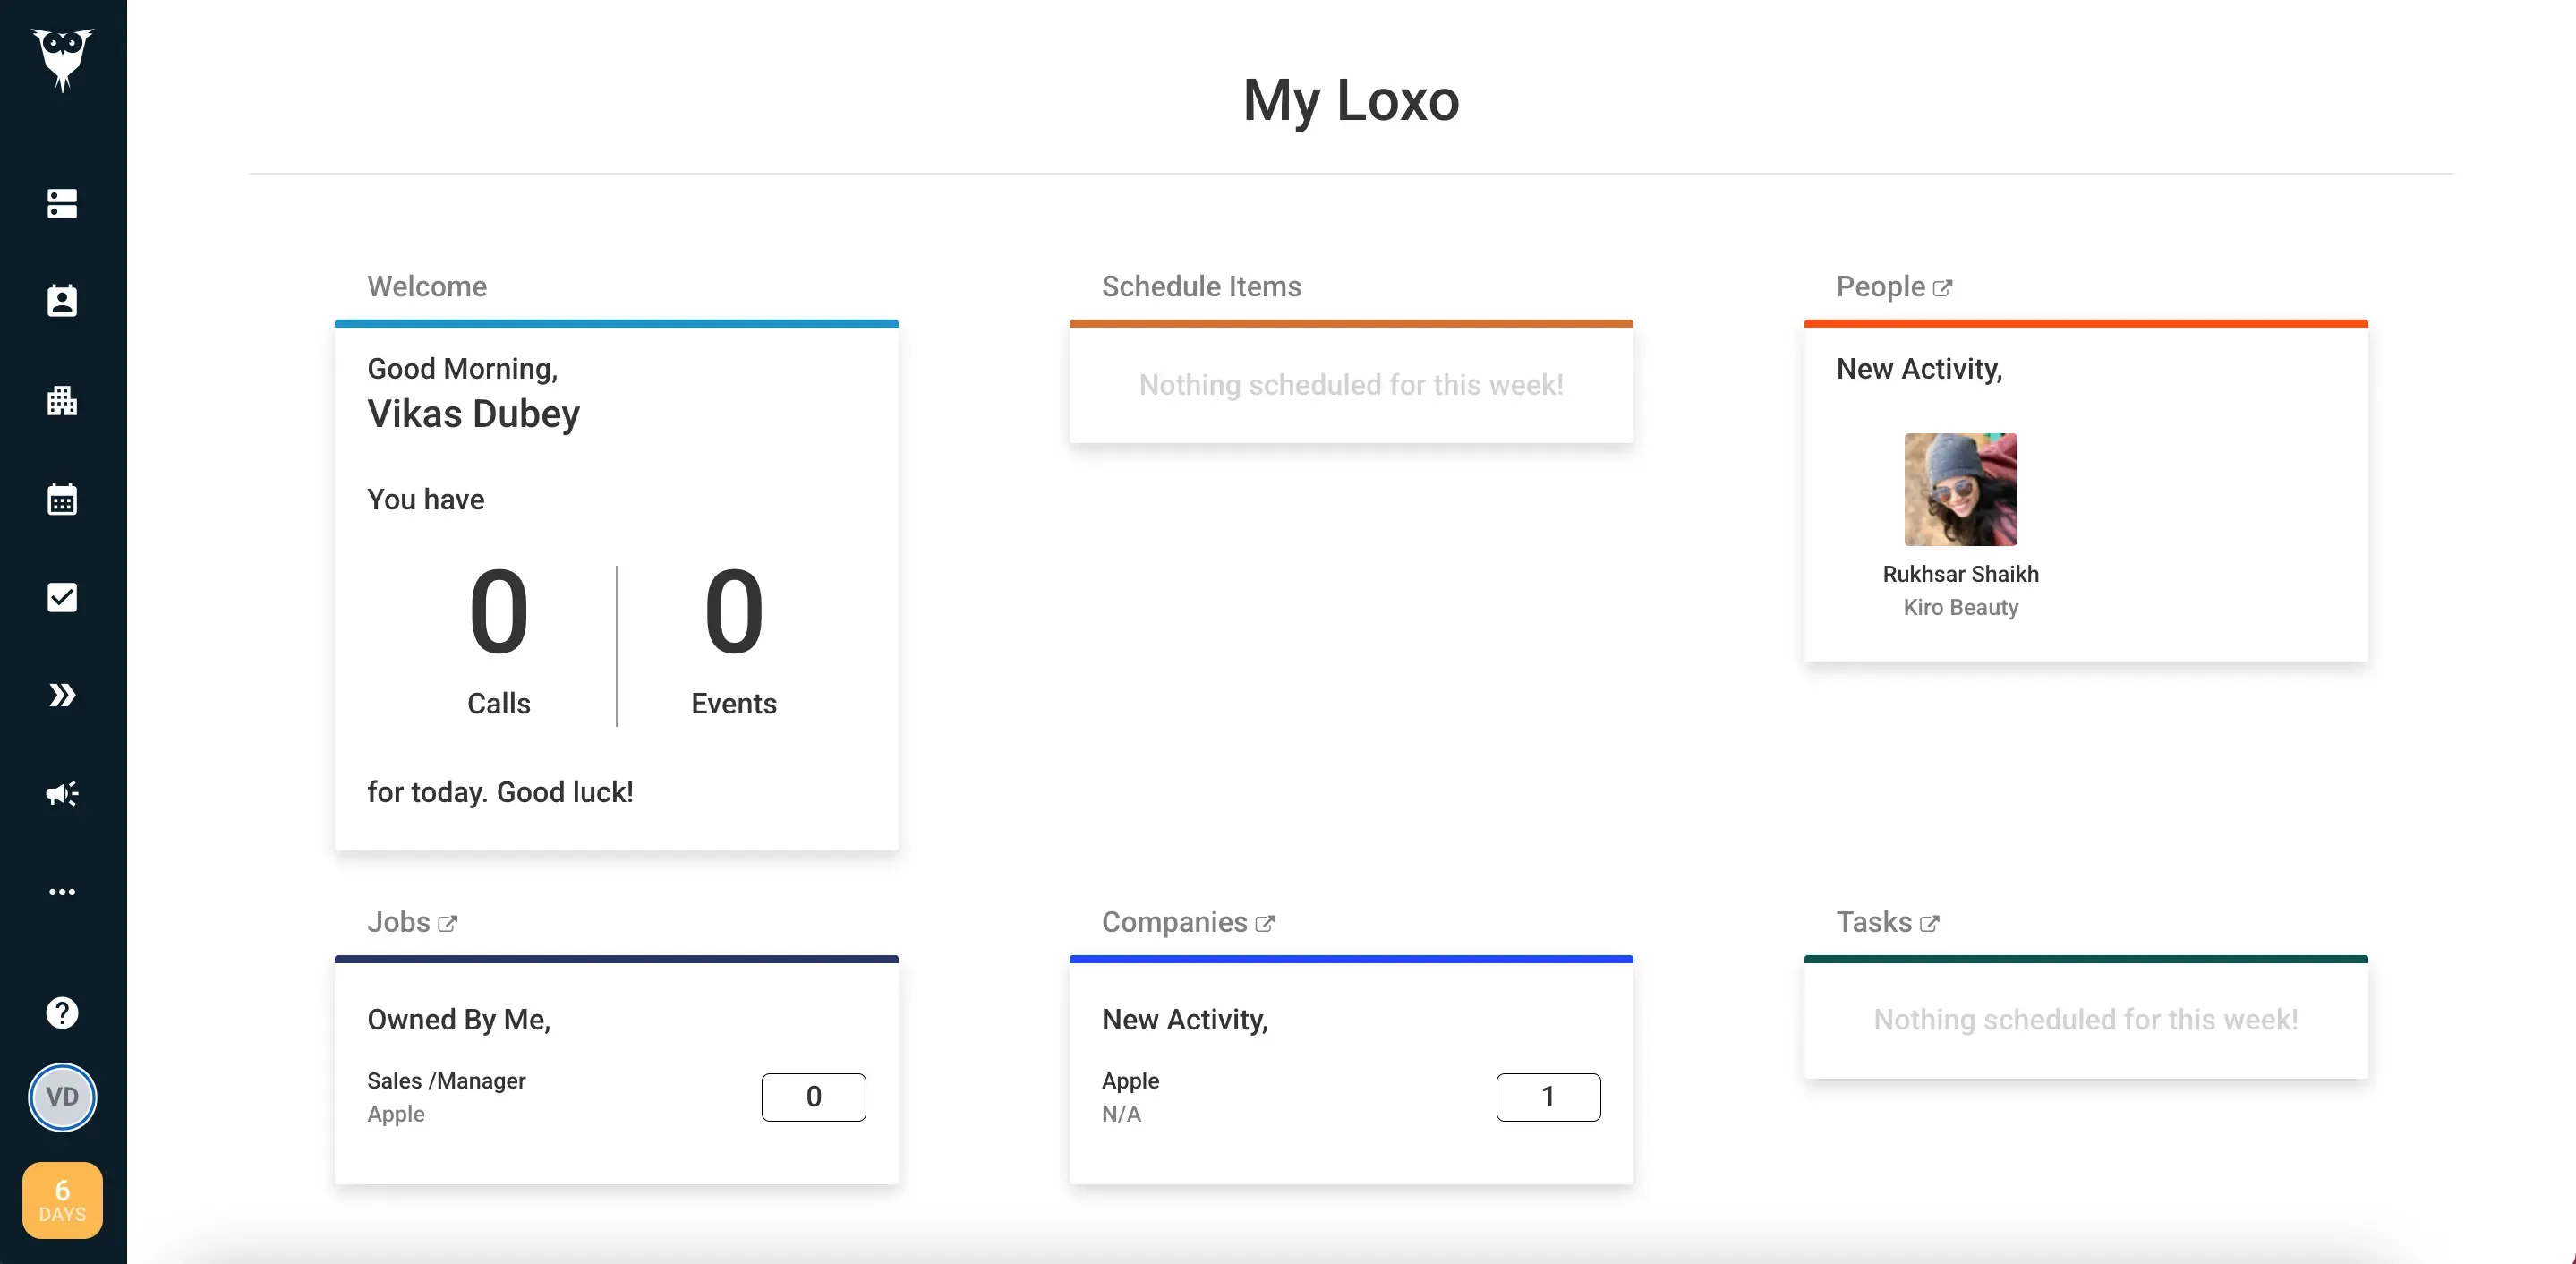Click the My Loxo page title
The width and height of the screenshot is (2576, 1264).
(x=1350, y=100)
